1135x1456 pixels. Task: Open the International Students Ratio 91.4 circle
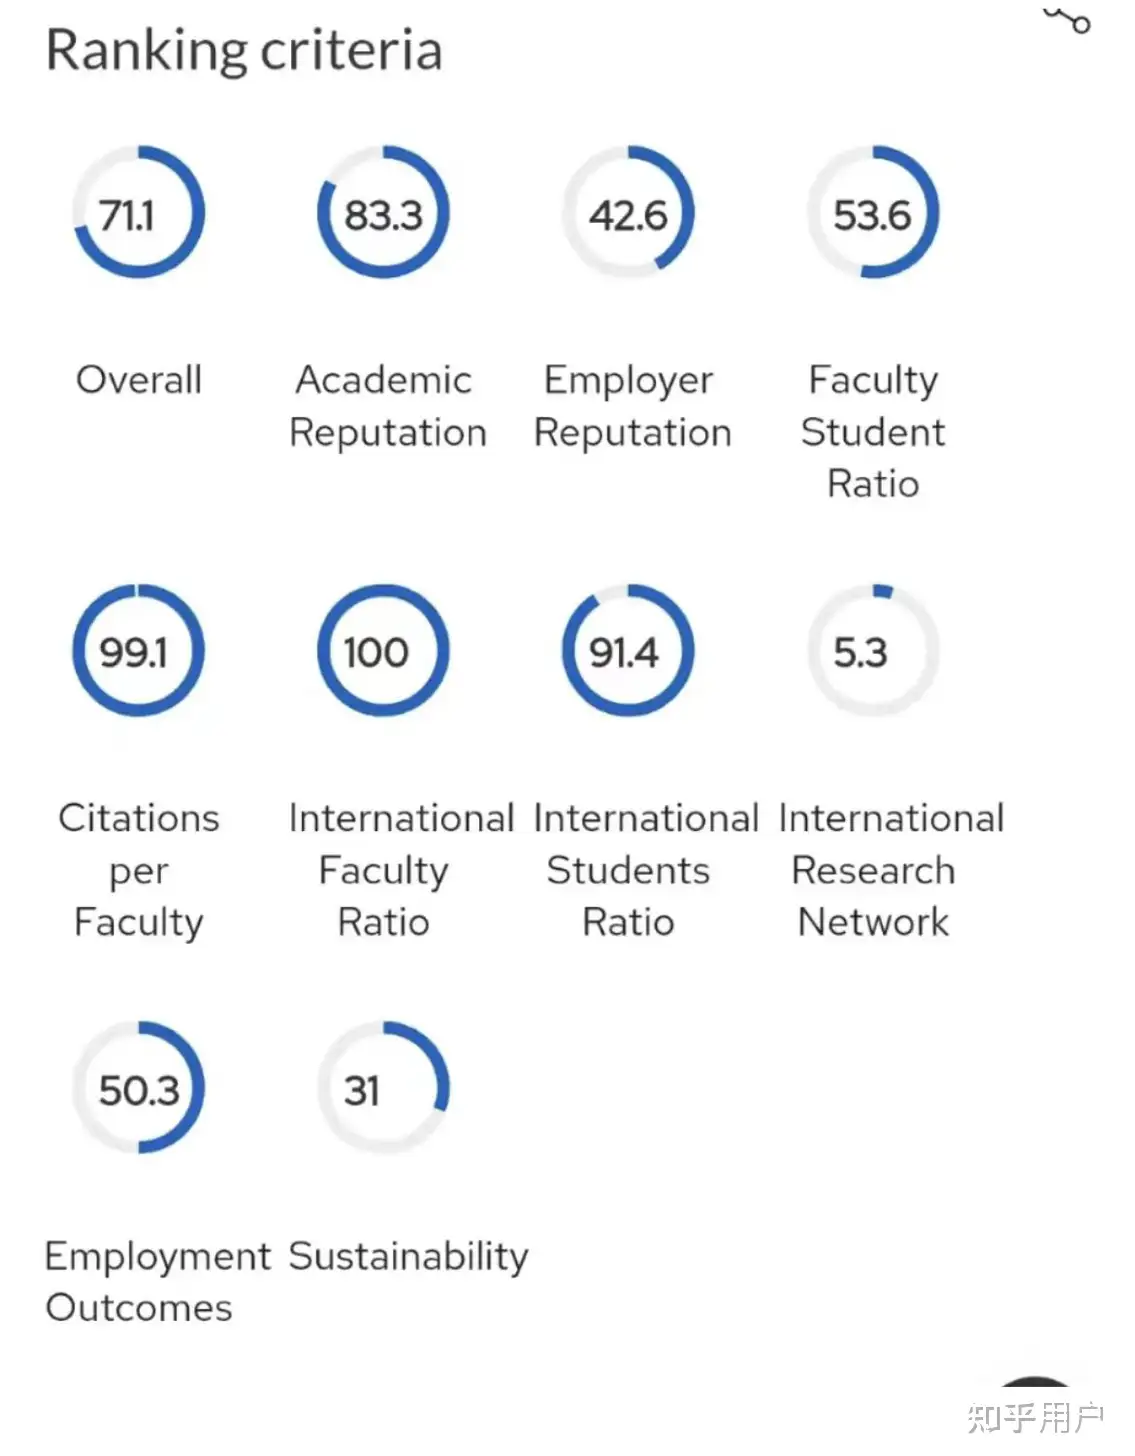(x=628, y=651)
